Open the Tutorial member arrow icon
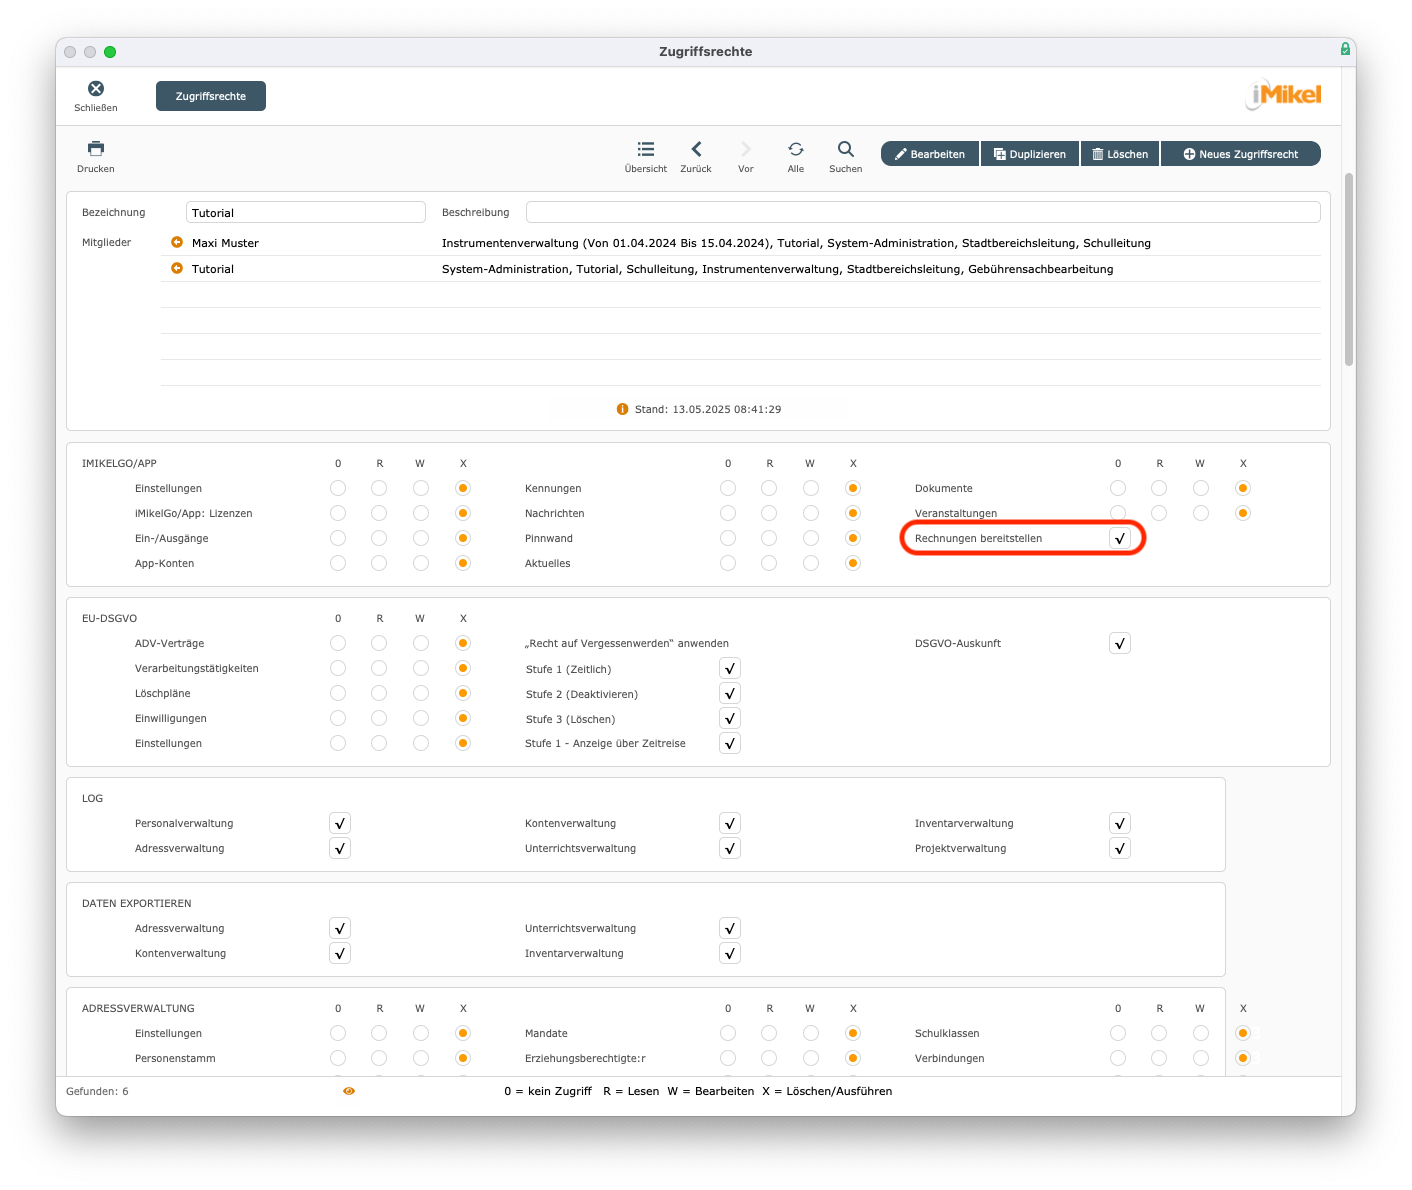Viewport: 1412px width, 1190px height. (177, 268)
